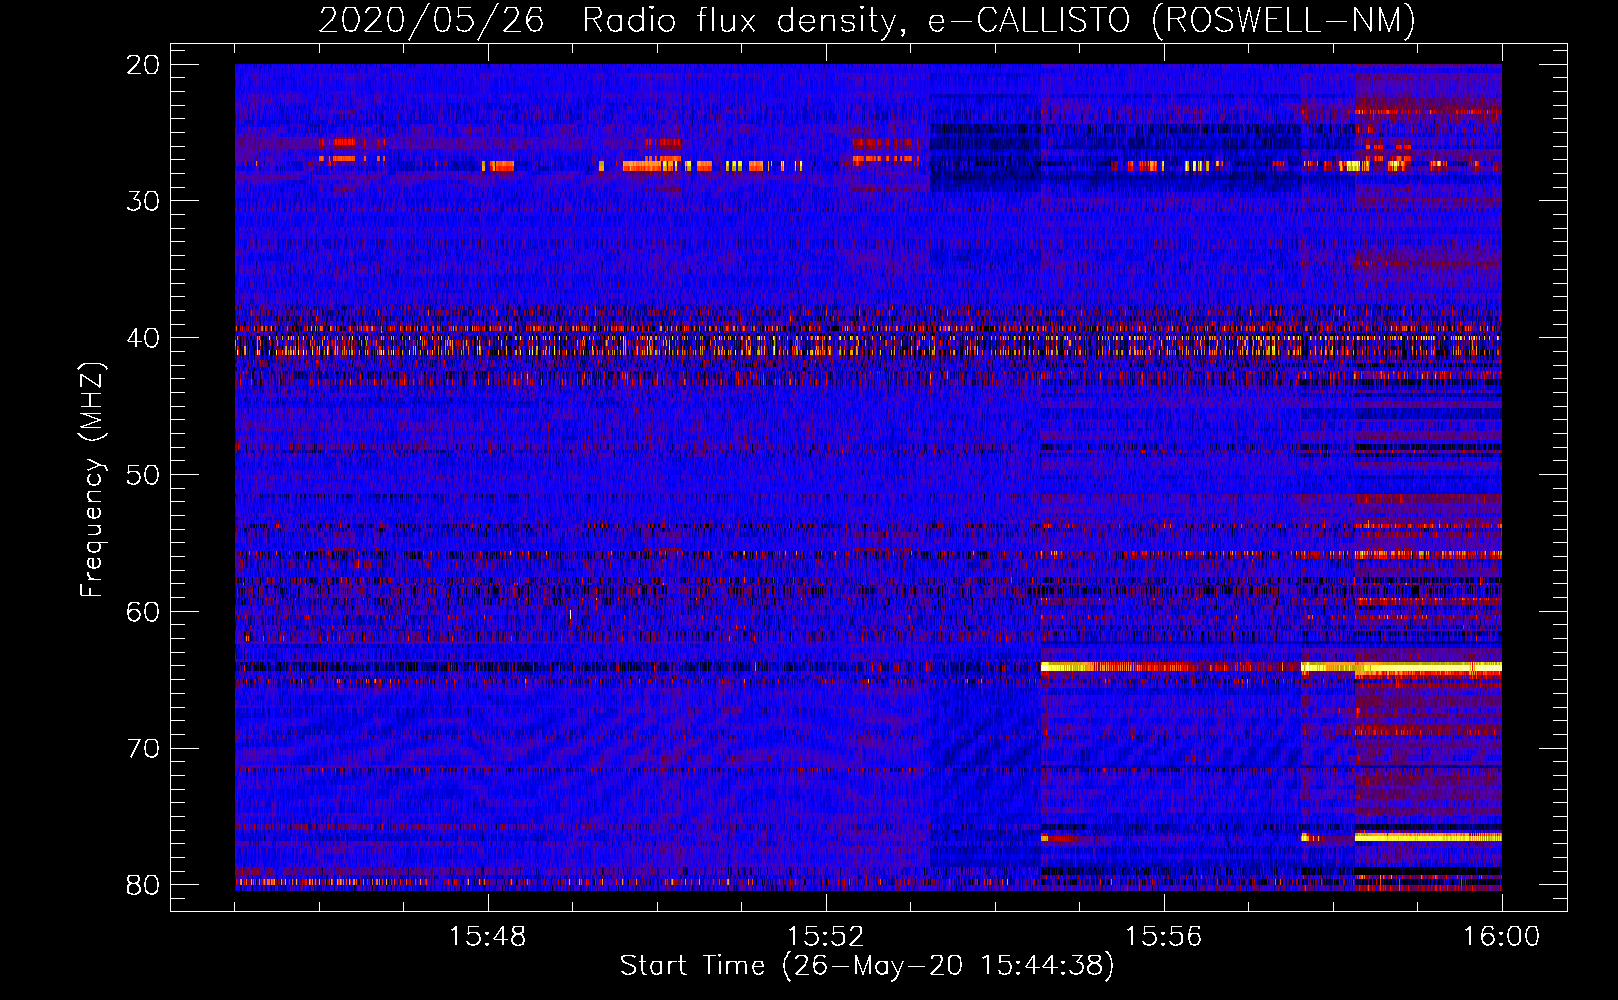Viewport: 1618px width, 1000px height.
Task: Click the 15:52 time tick label
Action: point(826,937)
